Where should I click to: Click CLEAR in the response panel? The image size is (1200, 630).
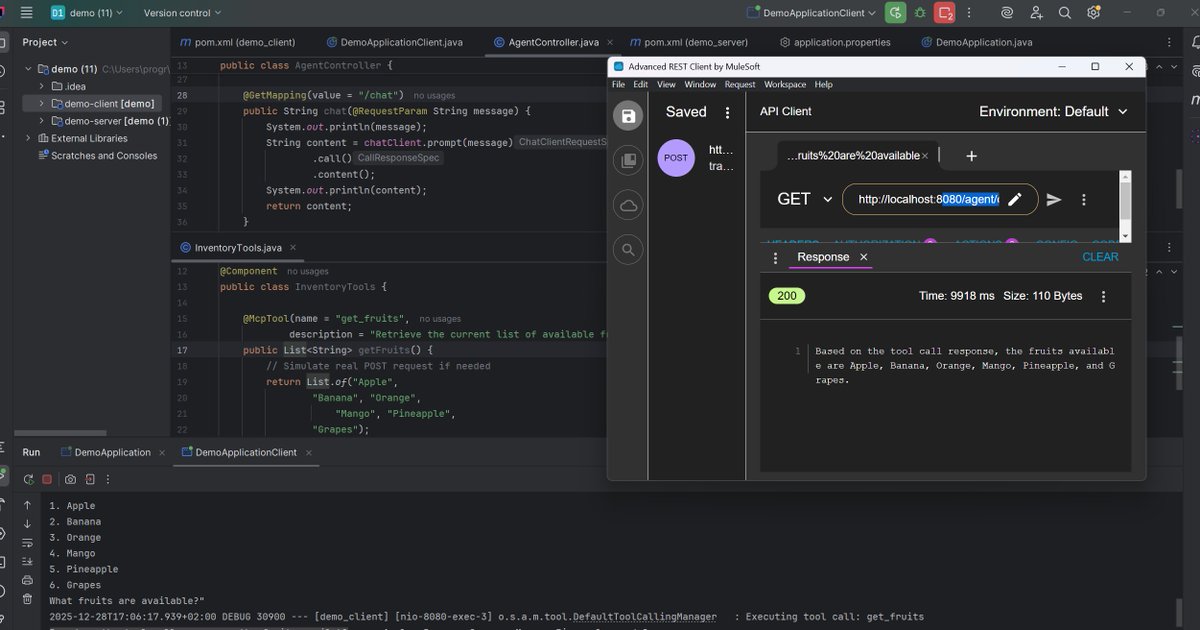(1100, 257)
